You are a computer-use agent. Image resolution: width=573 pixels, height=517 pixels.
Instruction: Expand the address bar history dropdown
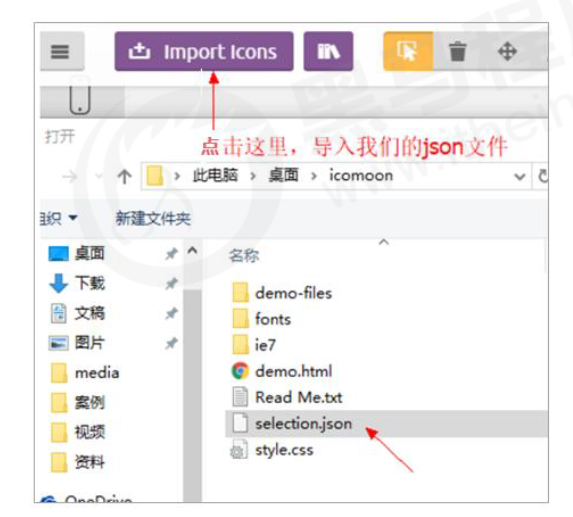coord(520,177)
